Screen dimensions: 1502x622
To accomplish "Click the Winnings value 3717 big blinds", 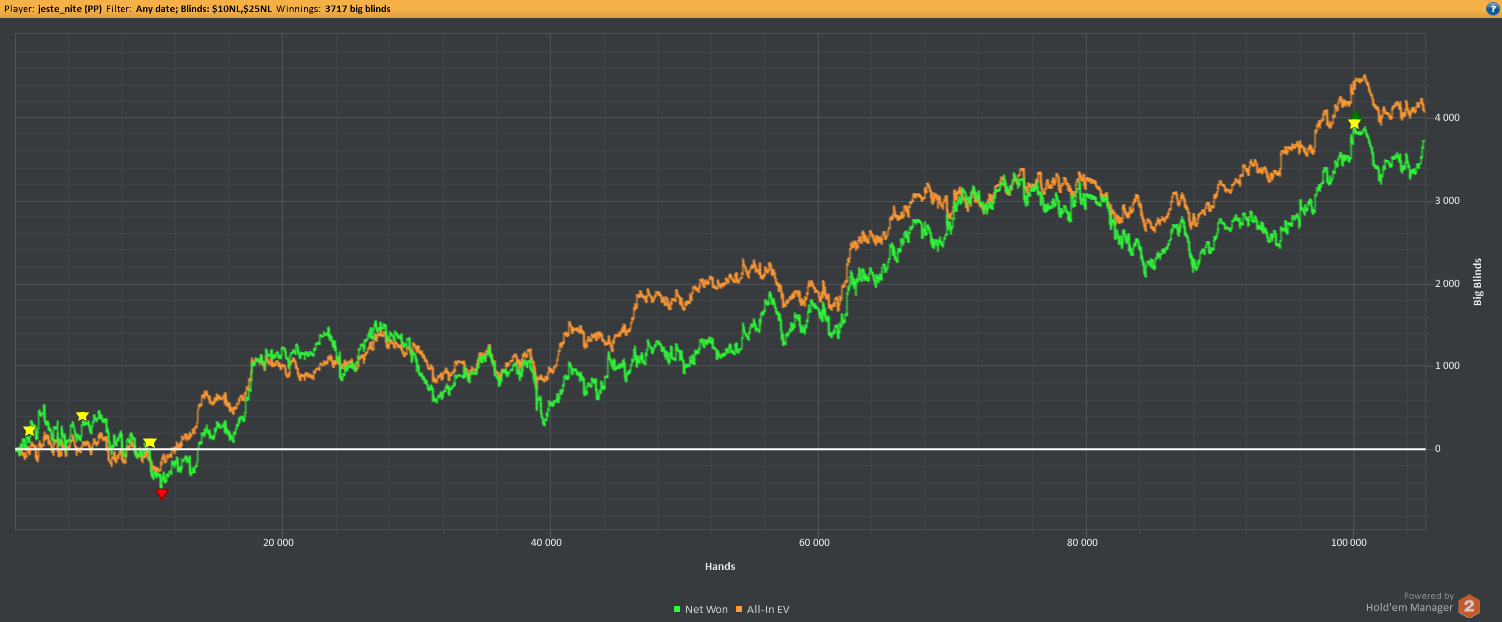I will [x=358, y=8].
